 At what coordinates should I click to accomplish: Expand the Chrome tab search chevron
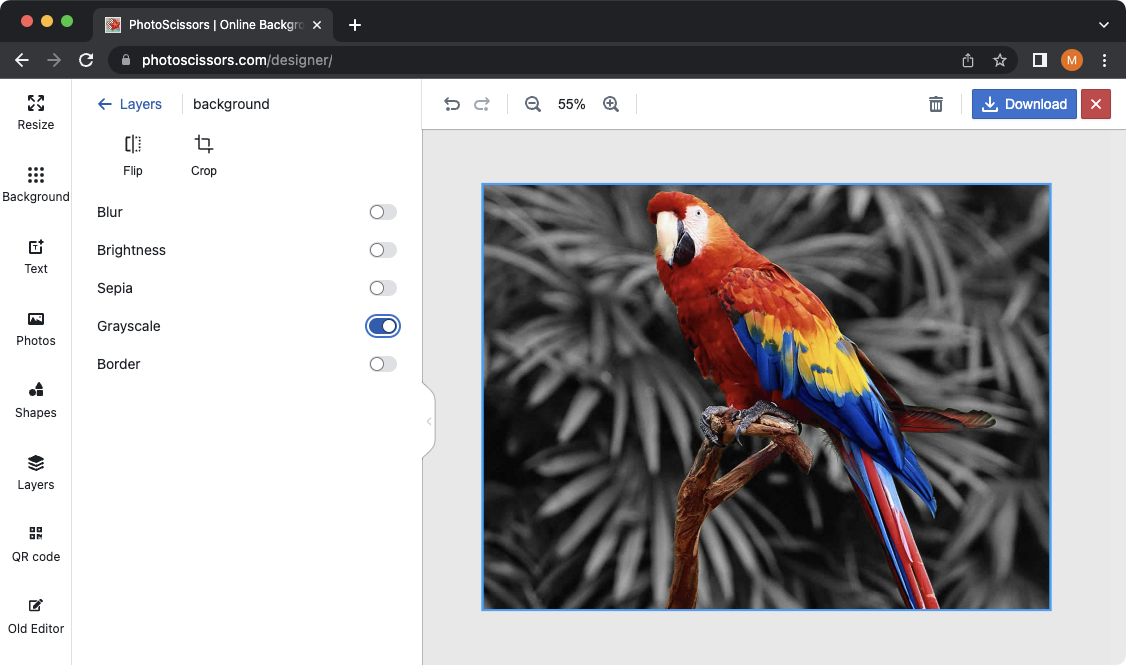pyautogui.click(x=1104, y=25)
